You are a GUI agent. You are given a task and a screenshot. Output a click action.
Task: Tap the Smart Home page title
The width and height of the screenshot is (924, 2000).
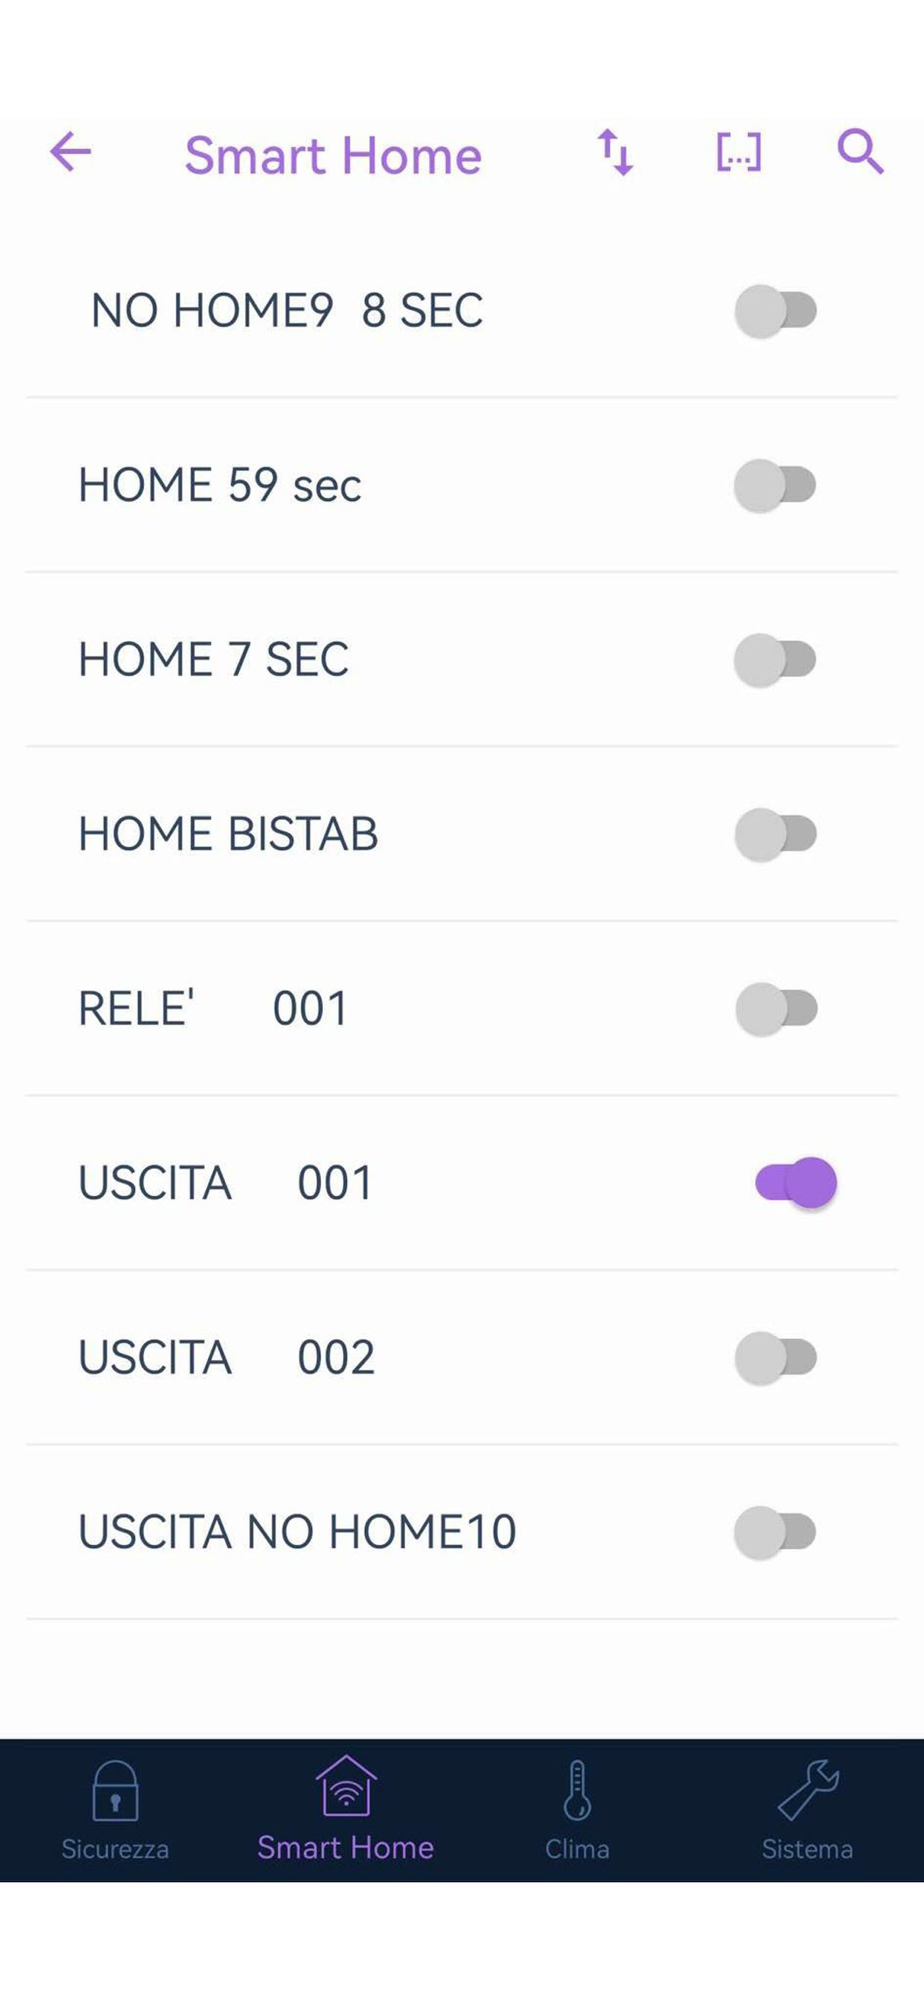(333, 156)
